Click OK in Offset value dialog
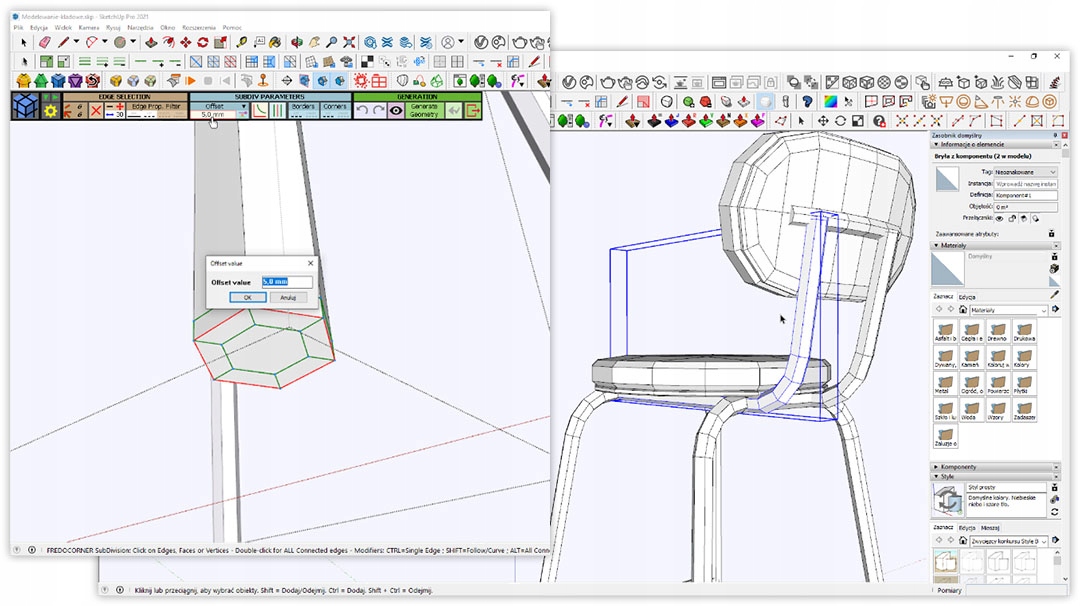 (247, 297)
